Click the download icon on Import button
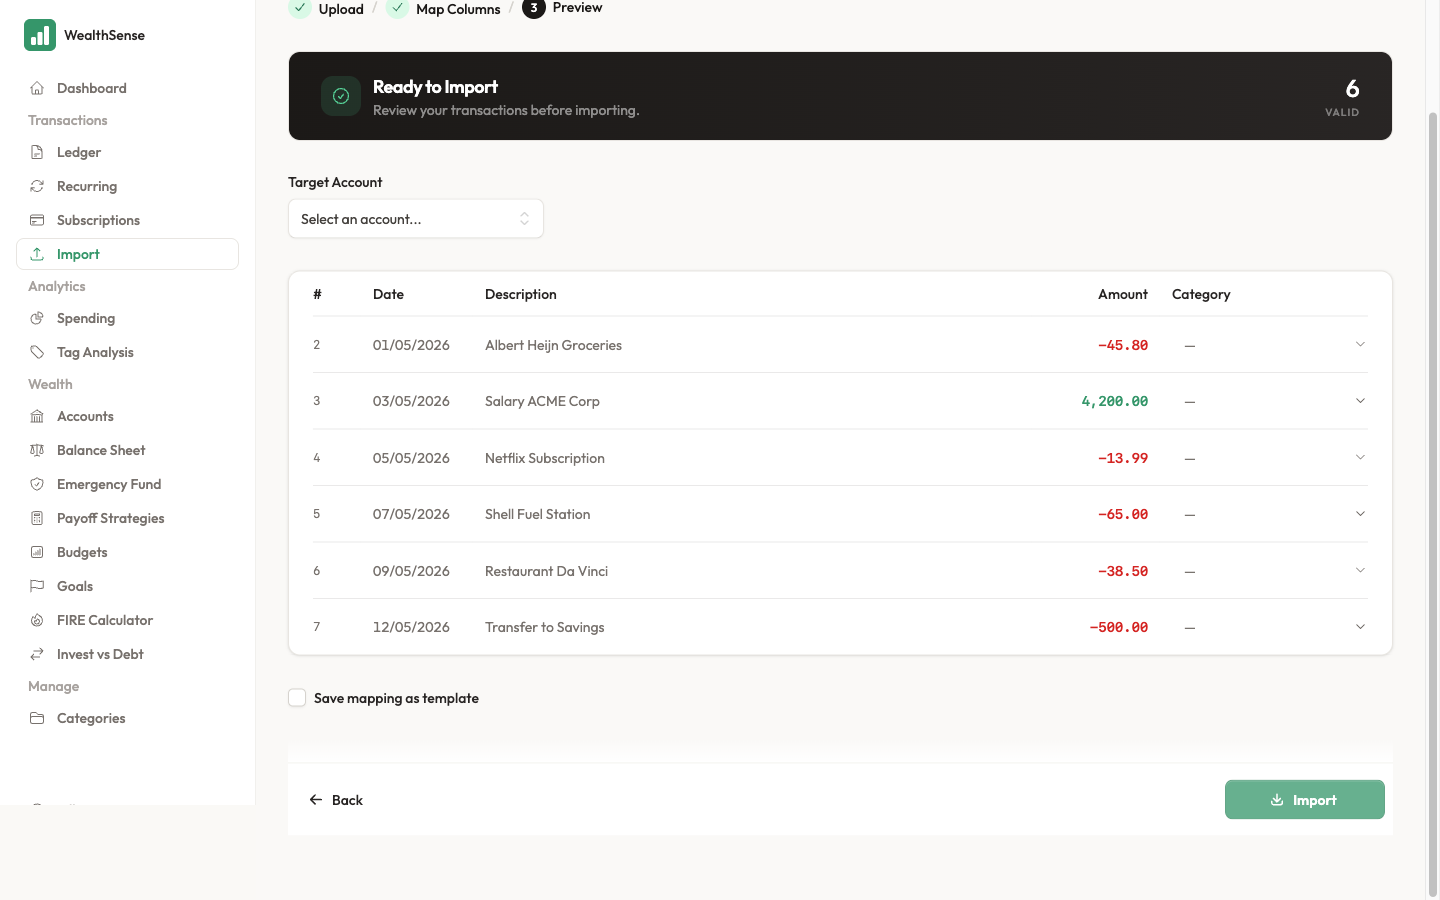 pos(1277,800)
